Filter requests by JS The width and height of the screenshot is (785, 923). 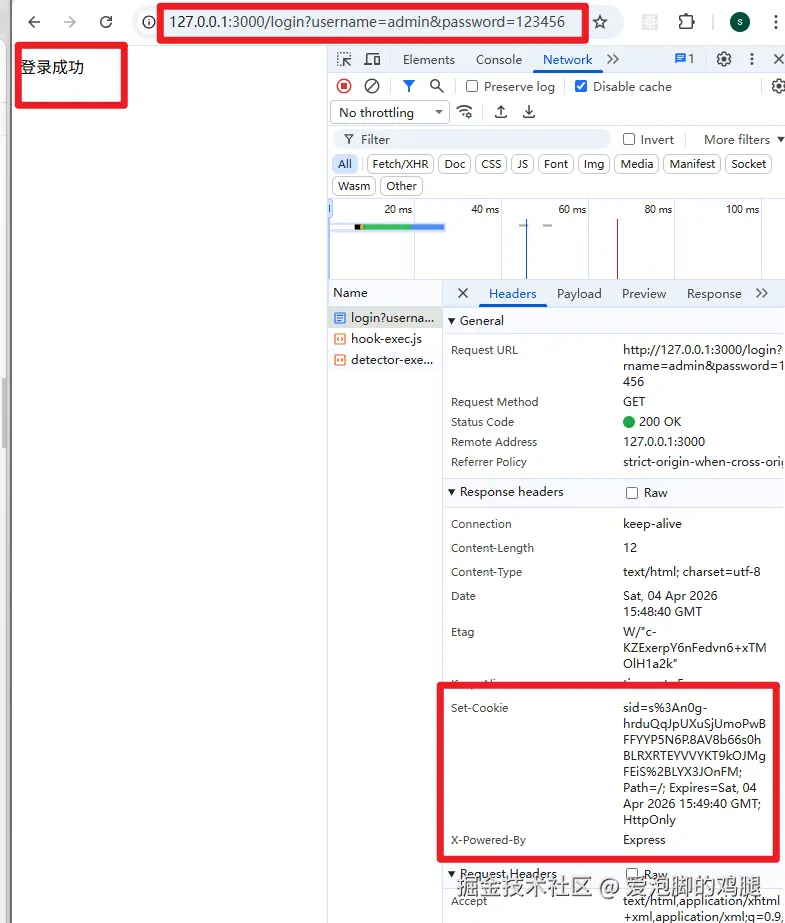(523, 164)
